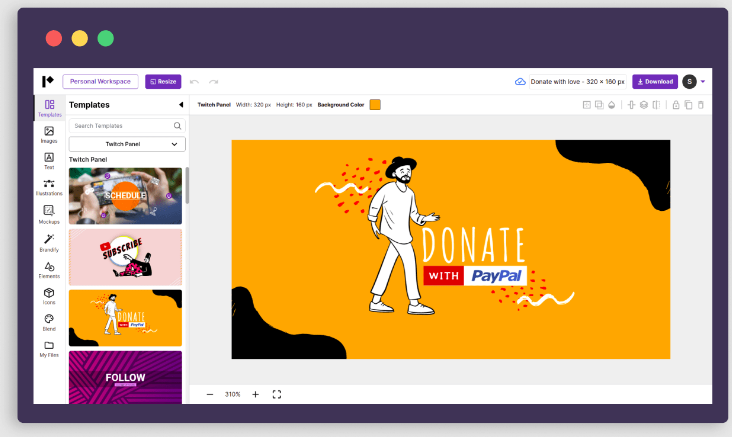
Task: Select the Follow template thumbnail
Action: [x=125, y=377]
